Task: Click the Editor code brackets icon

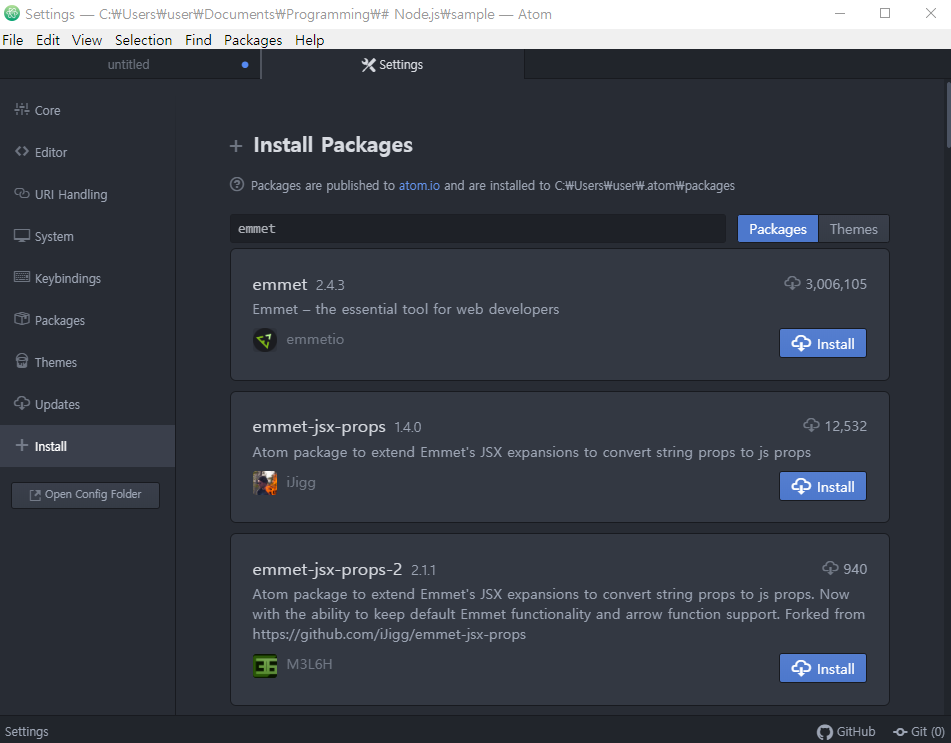Action: pos(22,151)
